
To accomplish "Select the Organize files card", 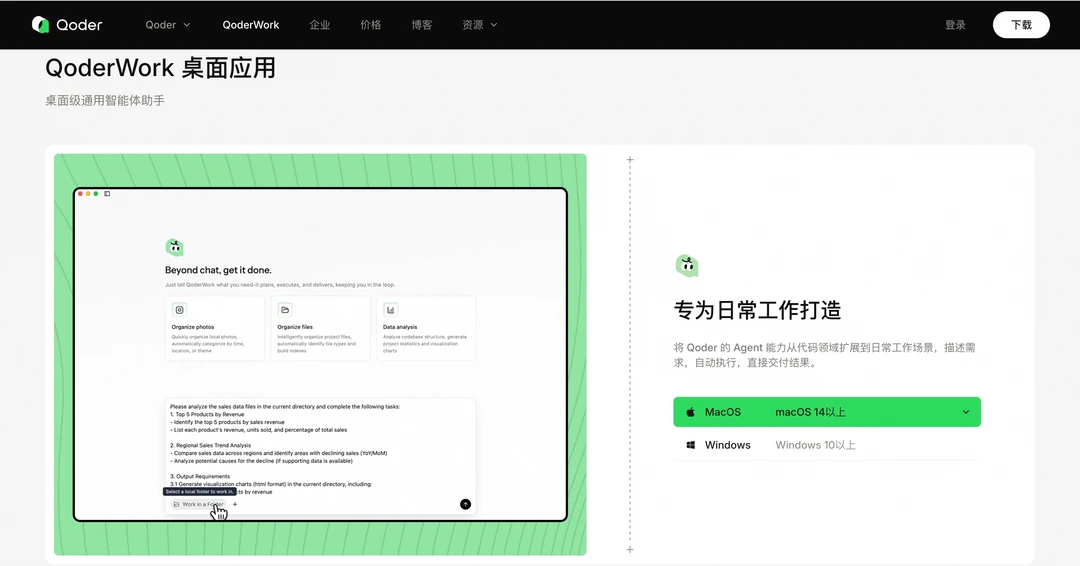I will [320, 328].
